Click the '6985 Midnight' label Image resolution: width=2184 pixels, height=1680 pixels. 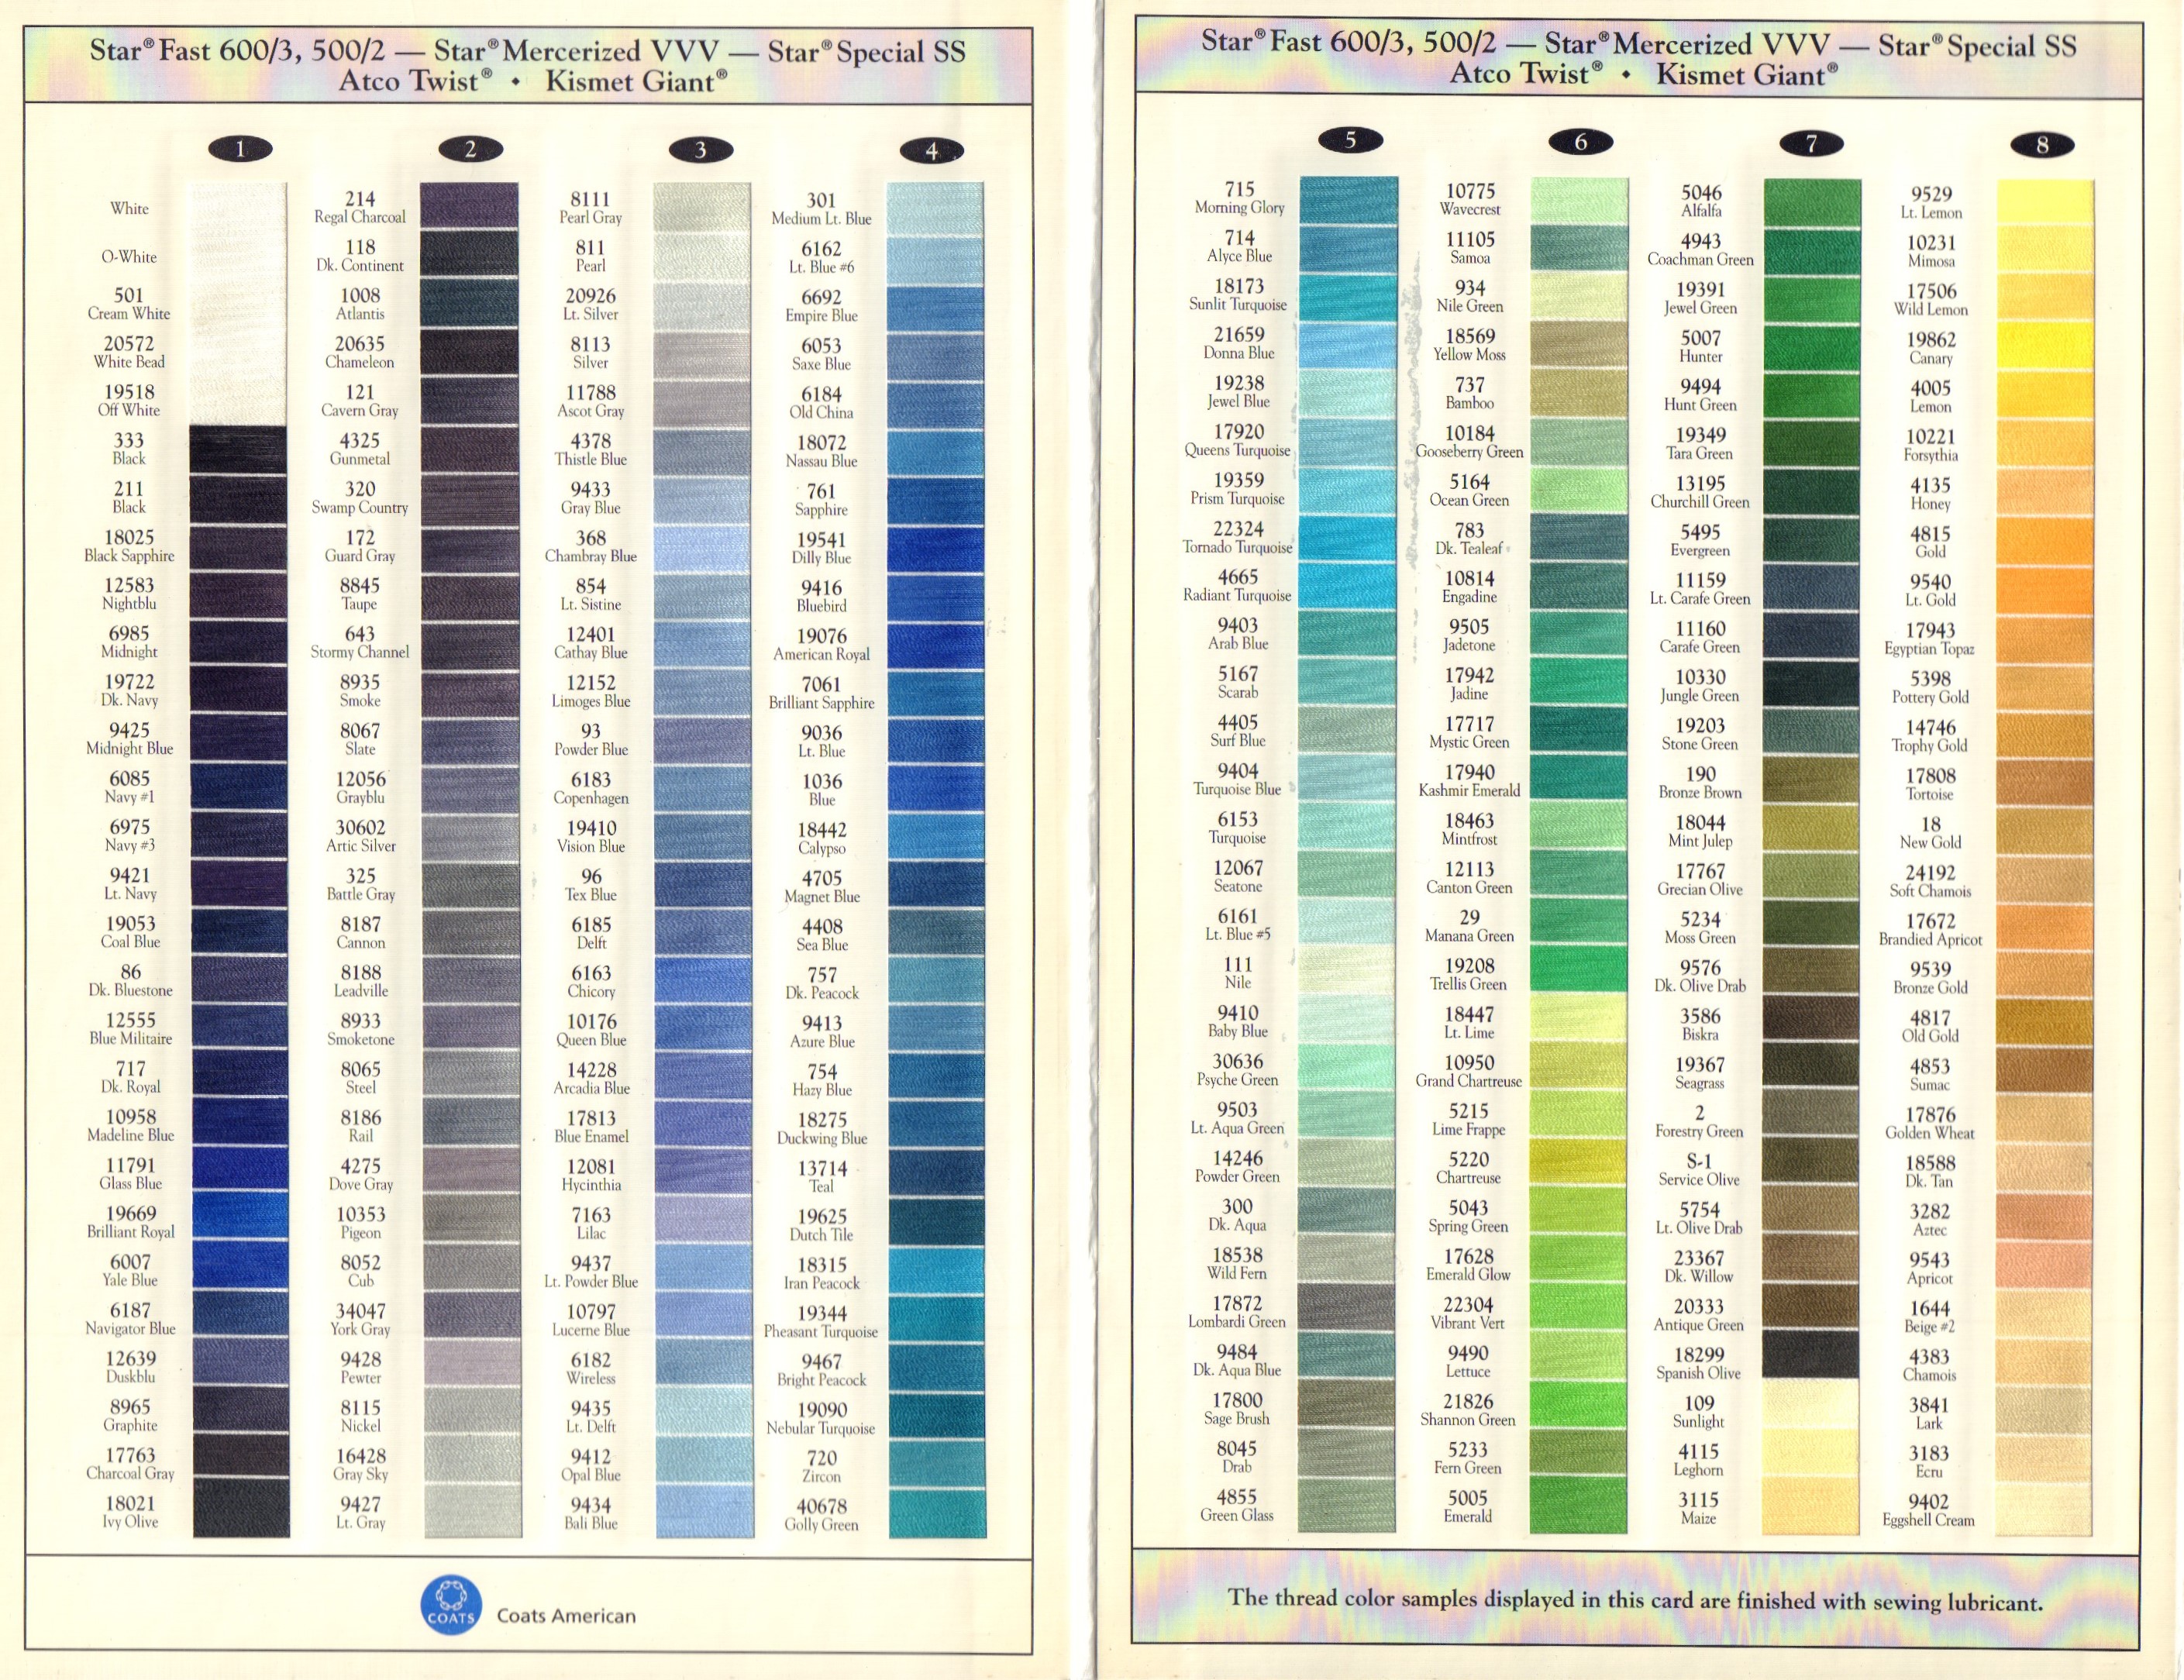click(x=129, y=642)
